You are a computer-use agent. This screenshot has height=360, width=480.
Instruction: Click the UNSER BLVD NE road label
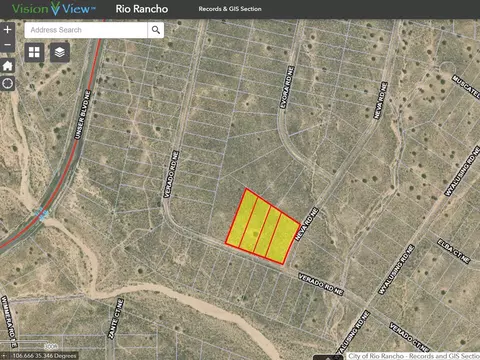[x=82, y=114]
